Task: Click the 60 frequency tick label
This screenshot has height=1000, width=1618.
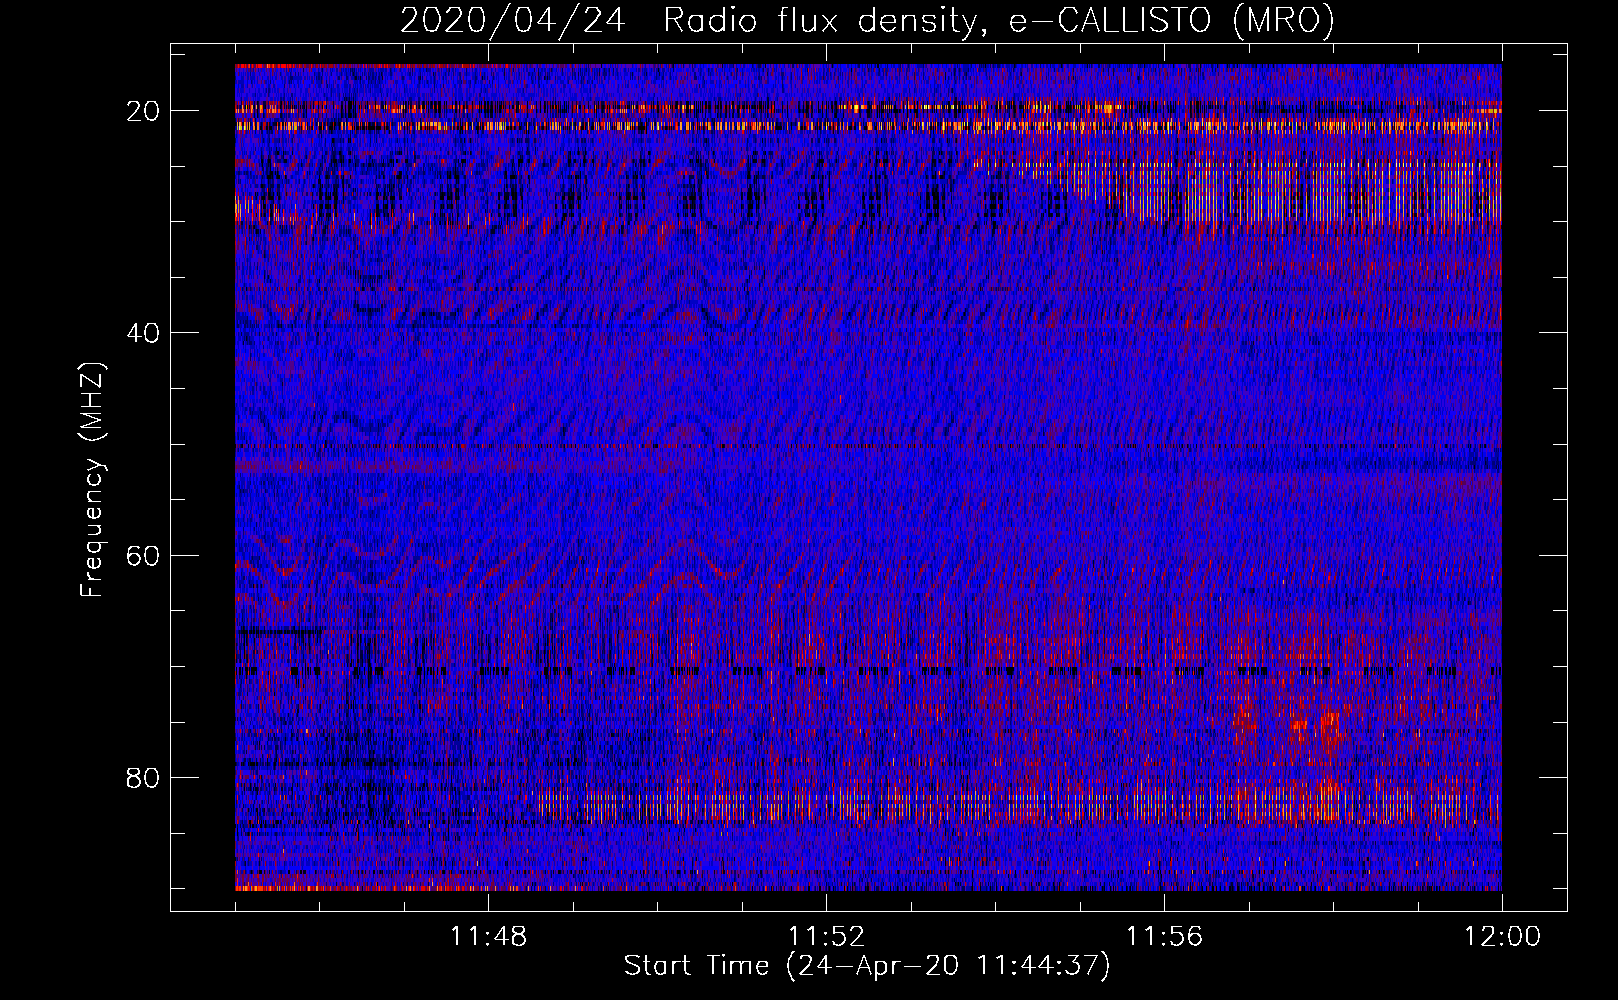Action: pos(144,555)
